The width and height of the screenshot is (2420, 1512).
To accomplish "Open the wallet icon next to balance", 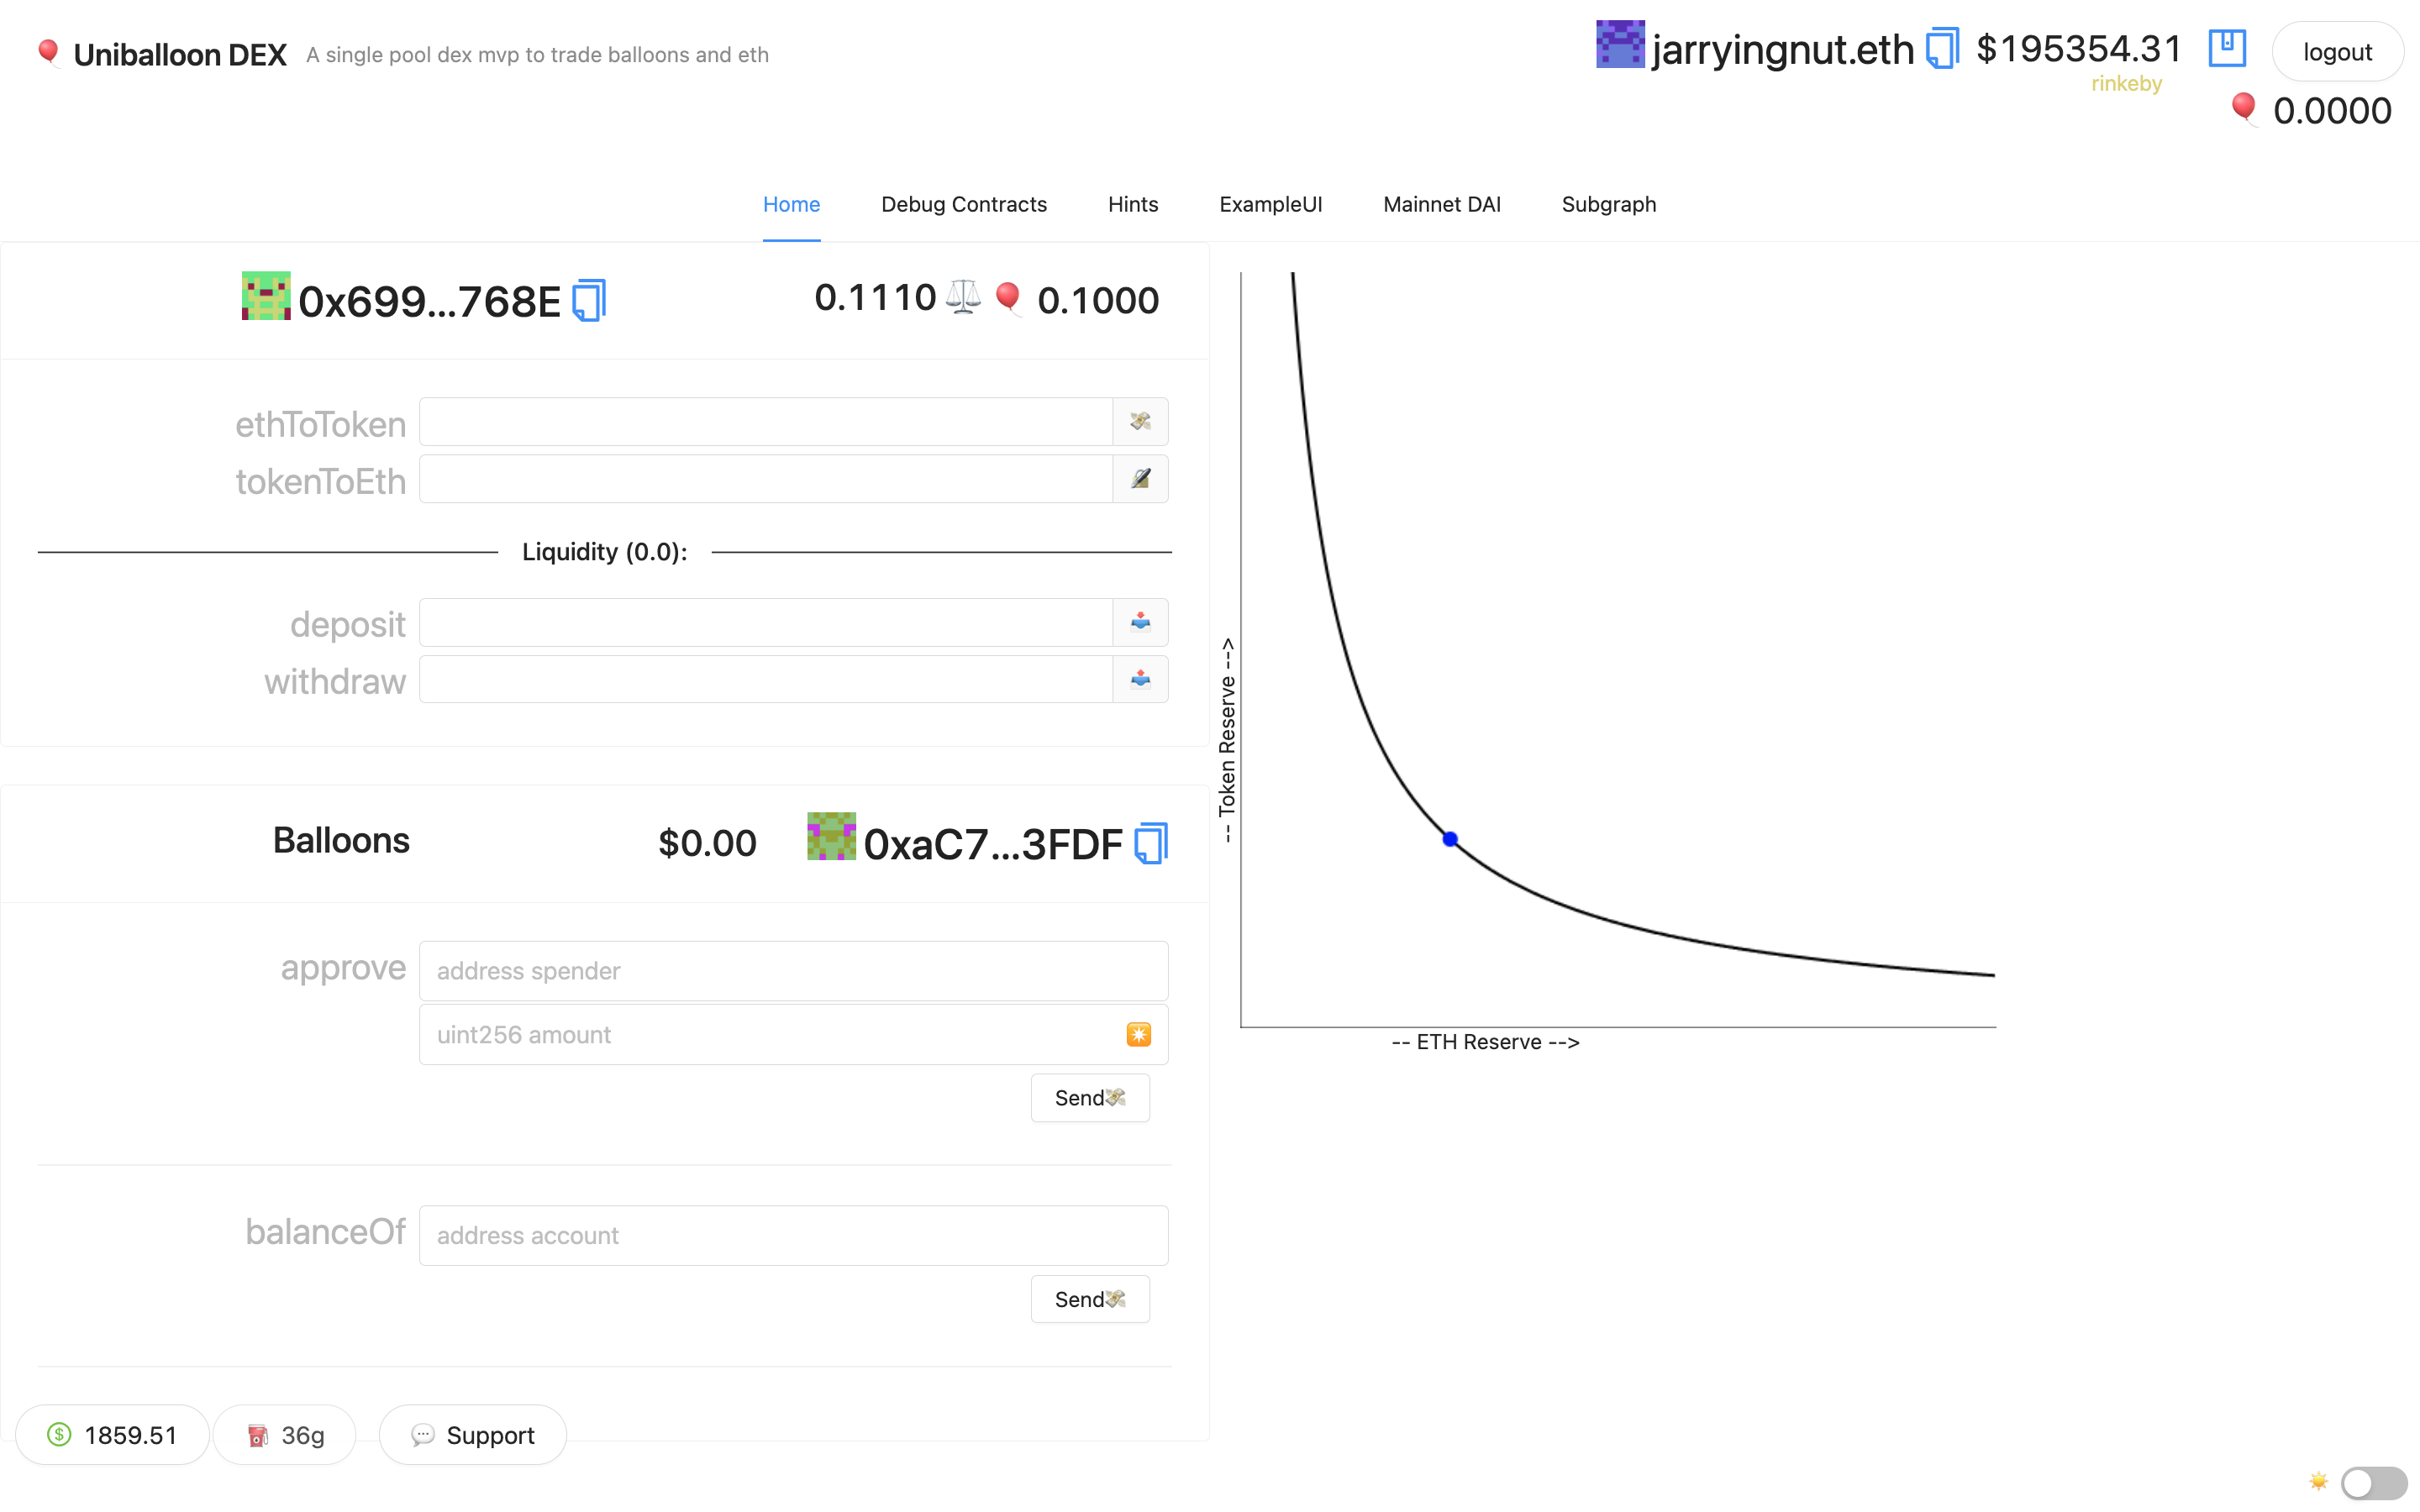I will pos(2226,48).
